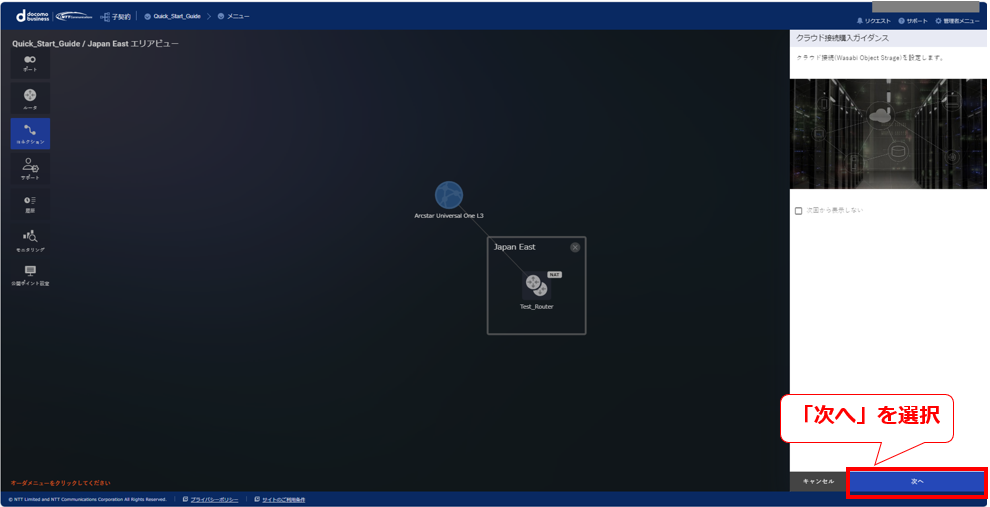Open リクエスト notifications in the header
This screenshot has height=507, width=990.
[x=874, y=21]
